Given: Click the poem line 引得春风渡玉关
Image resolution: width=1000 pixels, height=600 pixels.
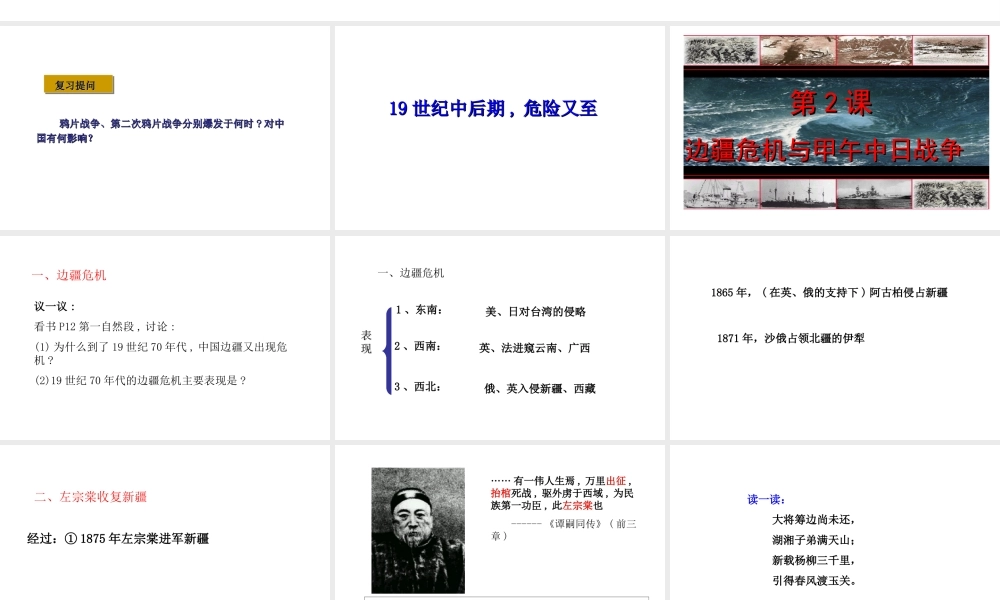Looking at the screenshot, I should tap(814, 580).
